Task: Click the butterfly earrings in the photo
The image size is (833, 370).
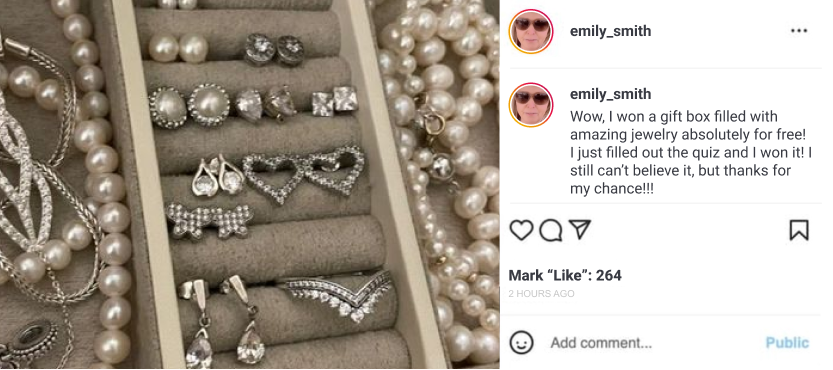Action: pos(209,220)
